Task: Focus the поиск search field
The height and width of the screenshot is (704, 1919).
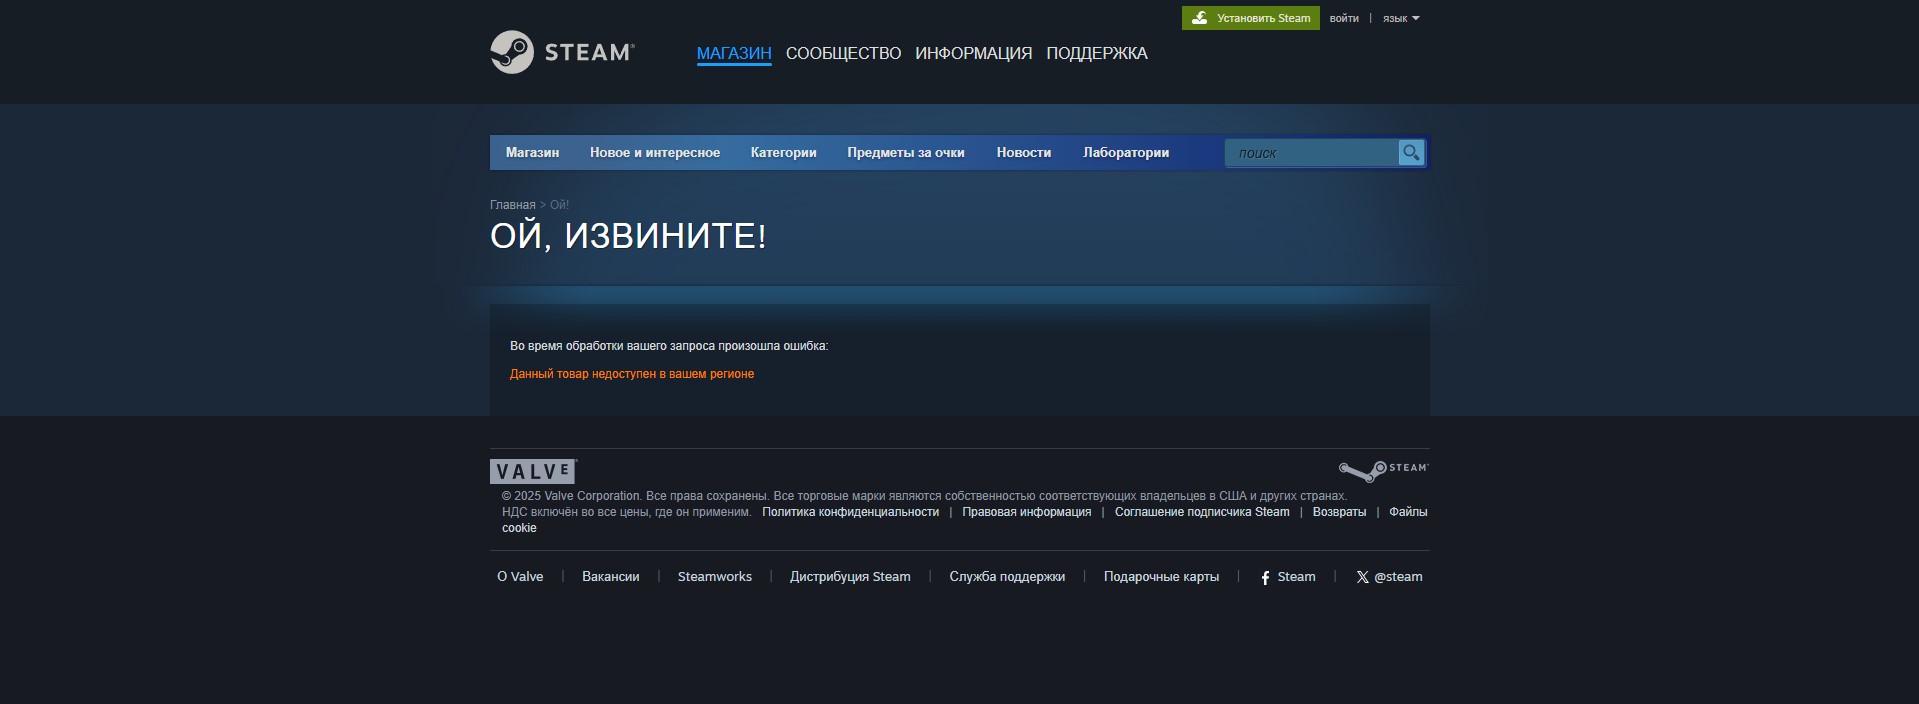Action: tap(1311, 153)
